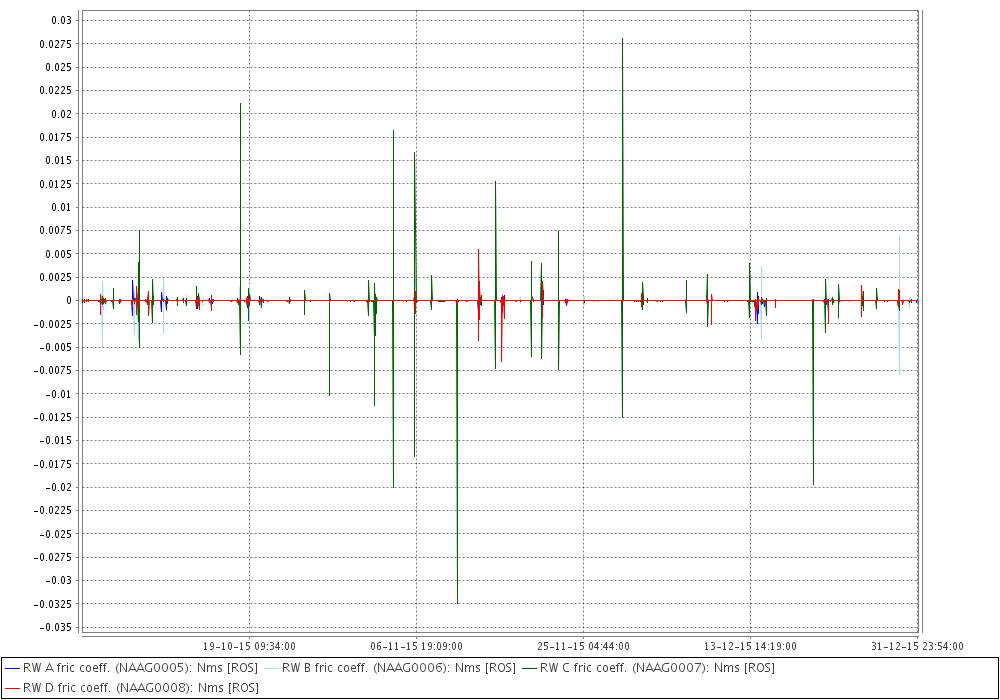Screen dimensions: 1000x700
Task: Click the -0.02 y-axis label
Action: pos(58,487)
